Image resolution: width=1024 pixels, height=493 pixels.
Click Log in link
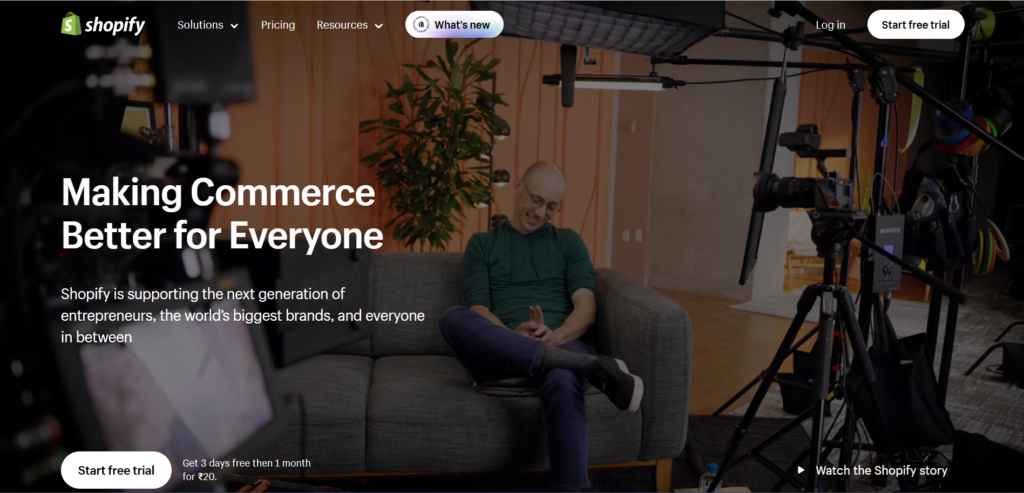831,25
